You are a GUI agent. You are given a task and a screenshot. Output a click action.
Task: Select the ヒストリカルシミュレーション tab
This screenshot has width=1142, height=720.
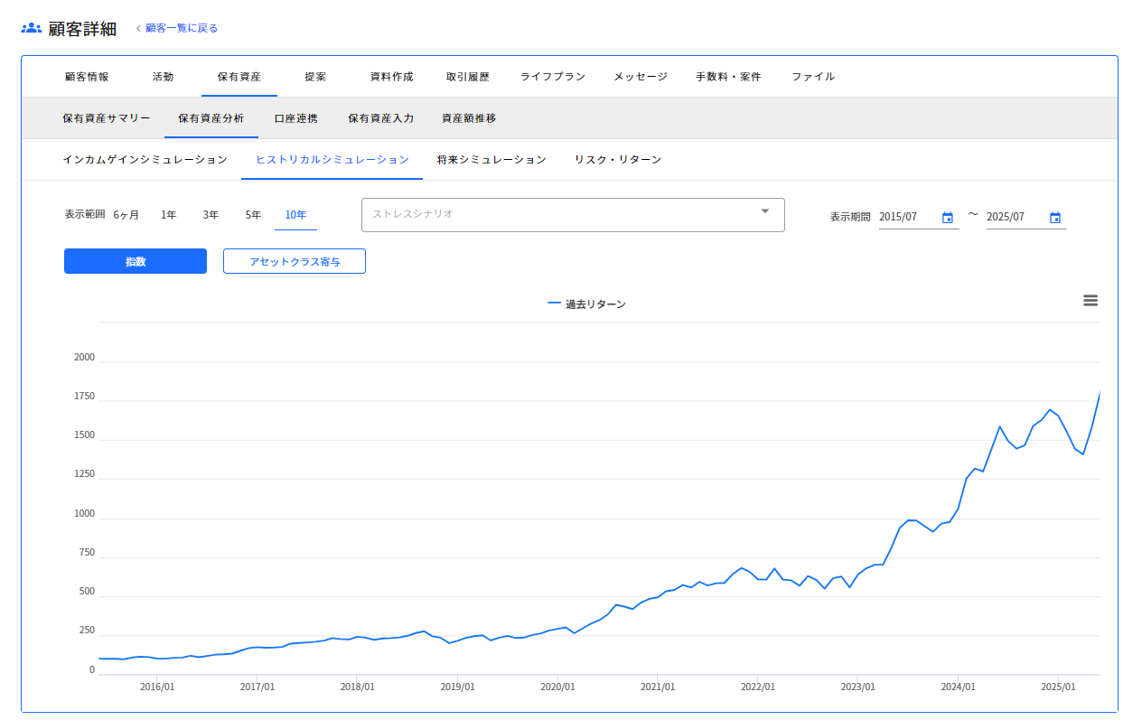[x=332, y=159]
